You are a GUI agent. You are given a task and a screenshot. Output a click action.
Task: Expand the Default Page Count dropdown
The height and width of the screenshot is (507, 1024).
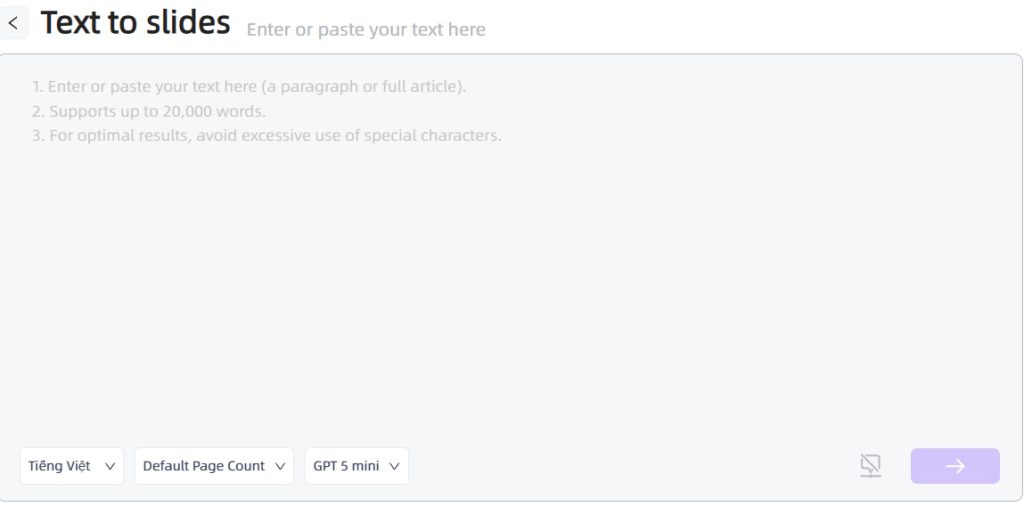pyautogui.click(x=214, y=466)
